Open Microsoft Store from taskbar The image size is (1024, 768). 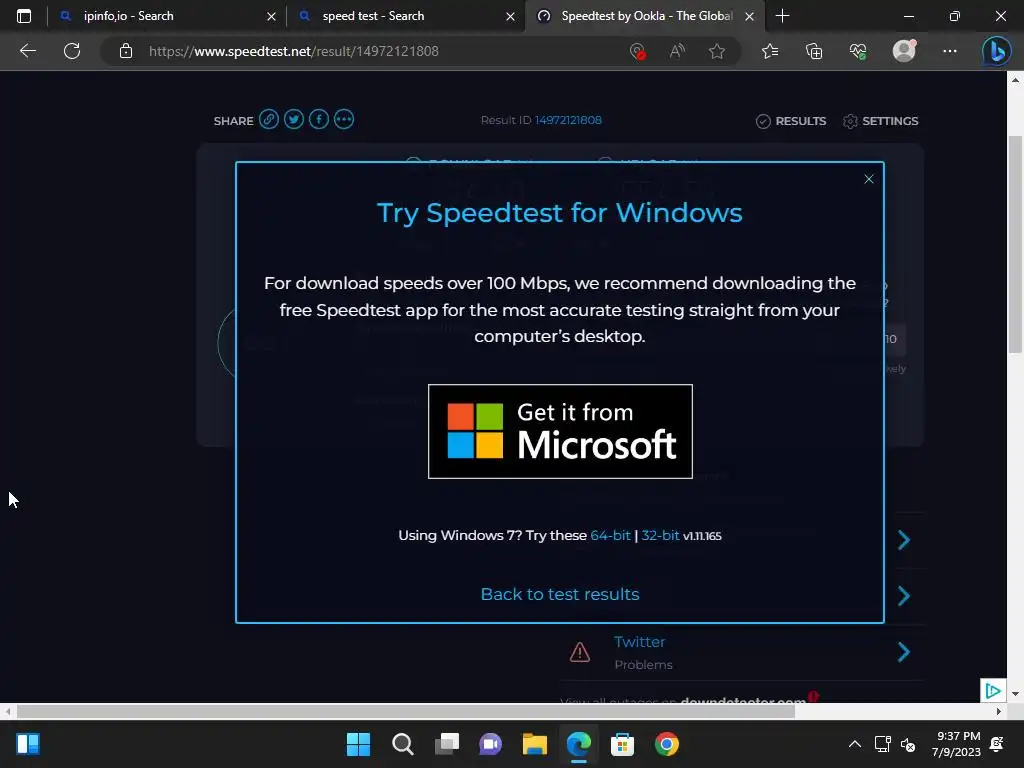tap(622, 744)
